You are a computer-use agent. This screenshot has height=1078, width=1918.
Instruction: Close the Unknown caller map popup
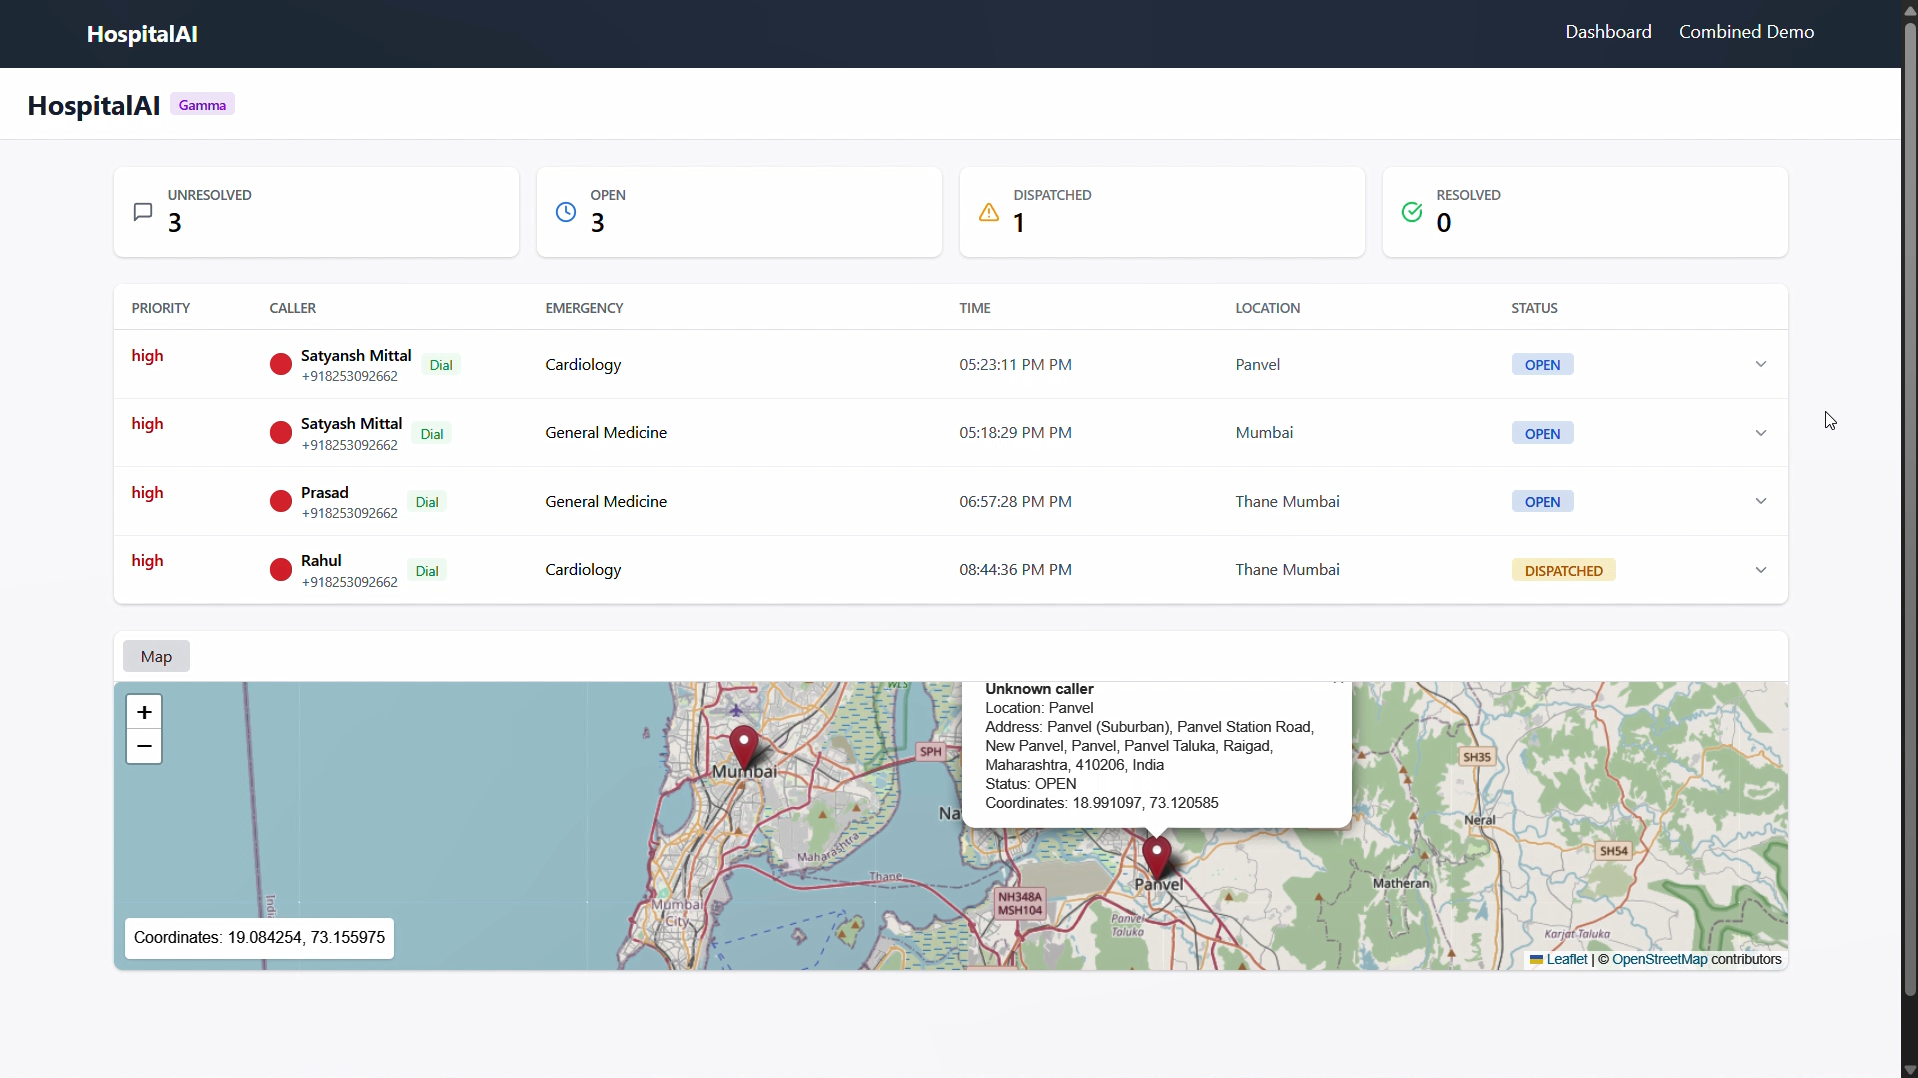(1338, 684)
